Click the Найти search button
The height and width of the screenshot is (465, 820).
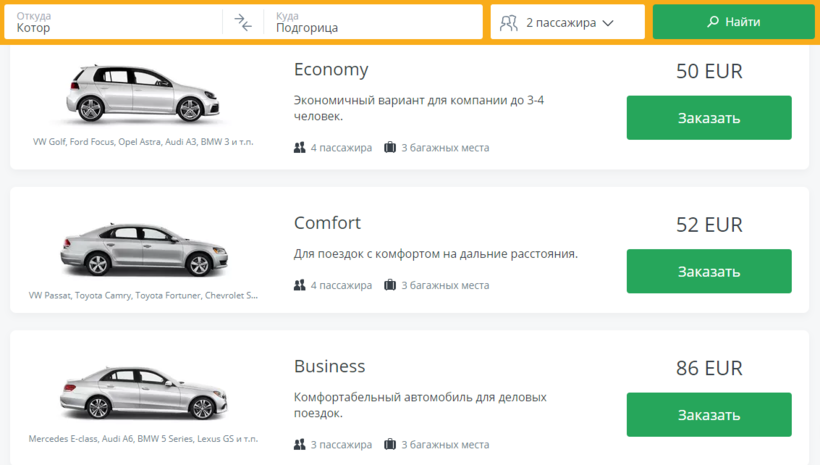734,21
